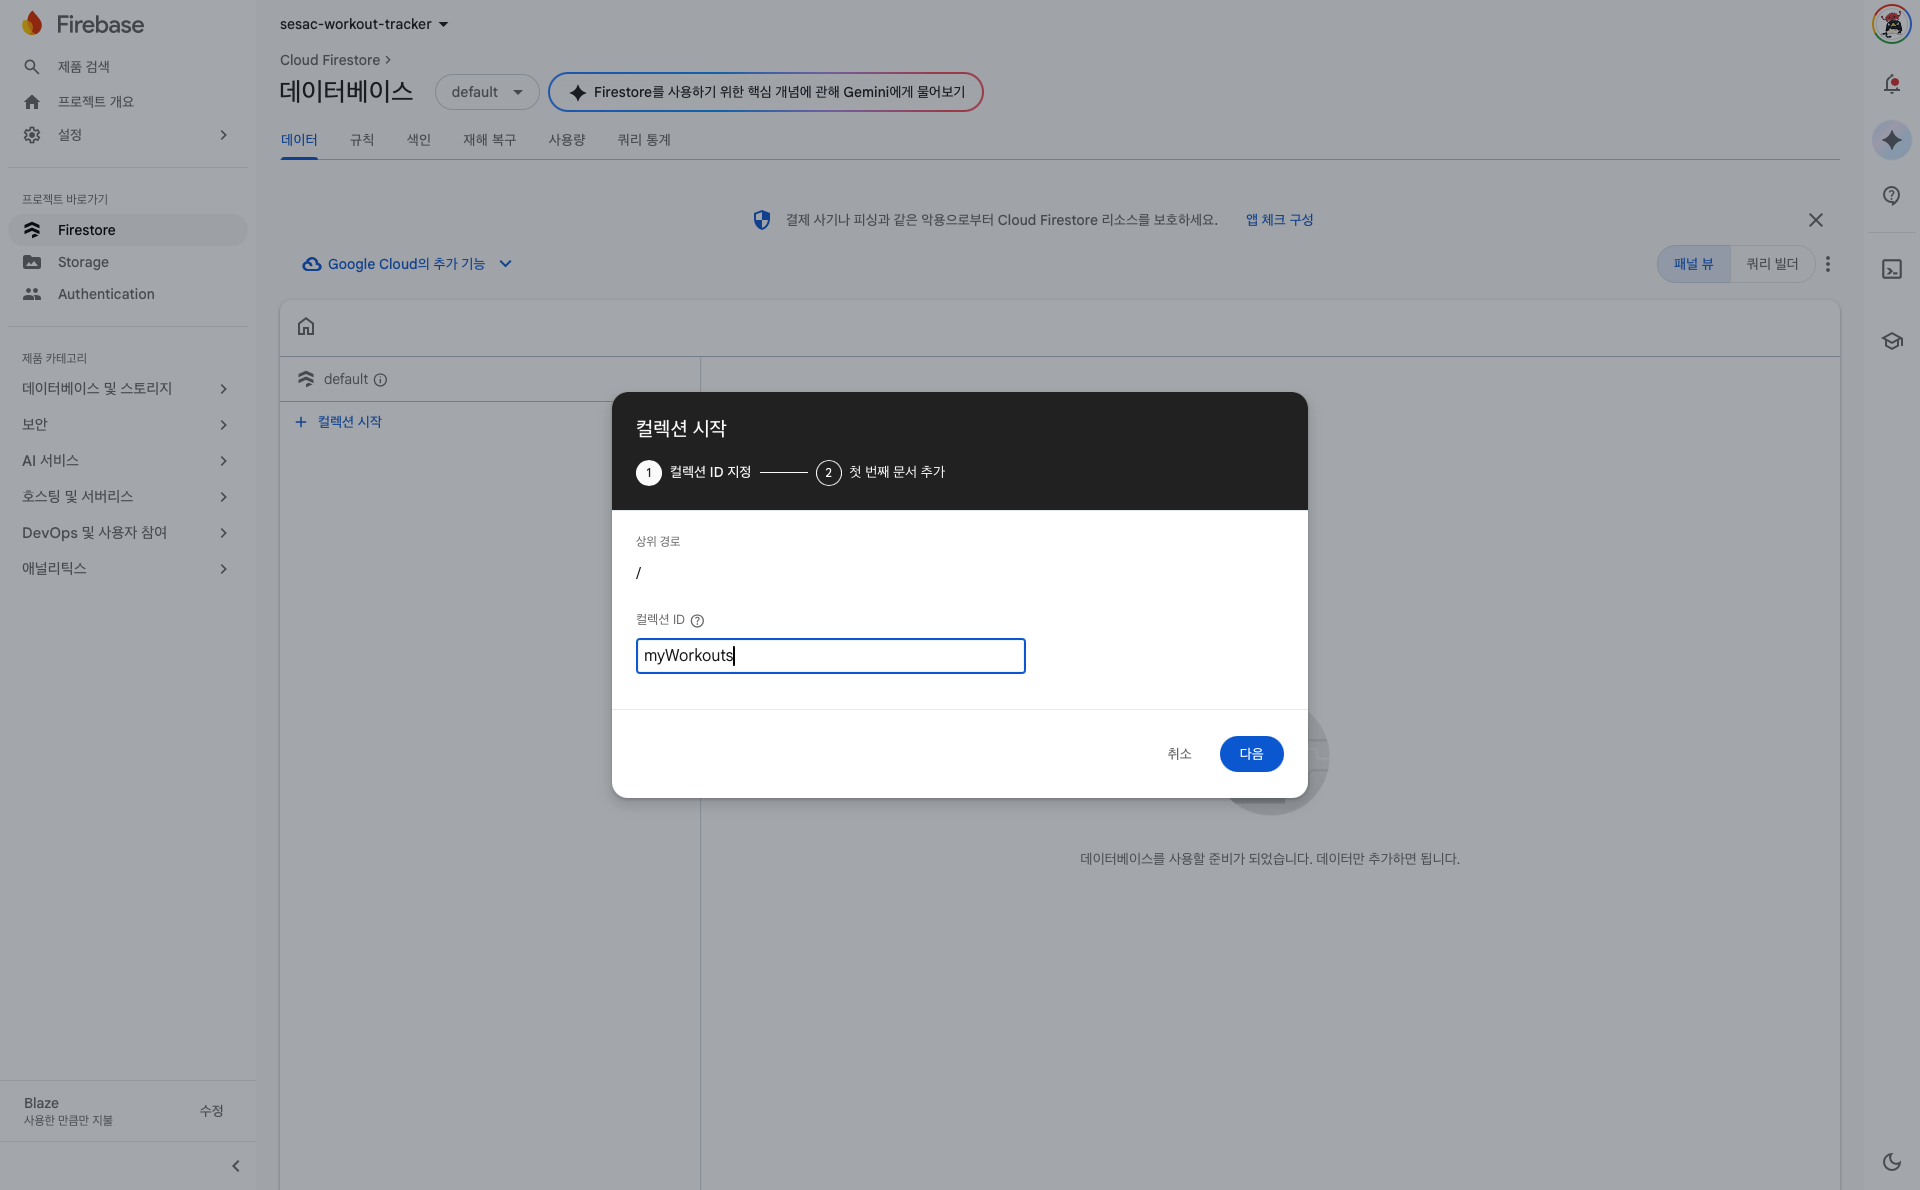Open the 앱 체크 구성 link
The width and height of the screenshot is (1920, 1190).
1279,220
